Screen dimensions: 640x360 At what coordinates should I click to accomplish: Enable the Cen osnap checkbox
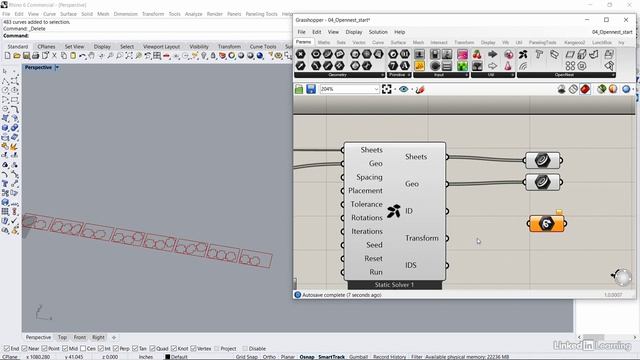click(83, 349)
